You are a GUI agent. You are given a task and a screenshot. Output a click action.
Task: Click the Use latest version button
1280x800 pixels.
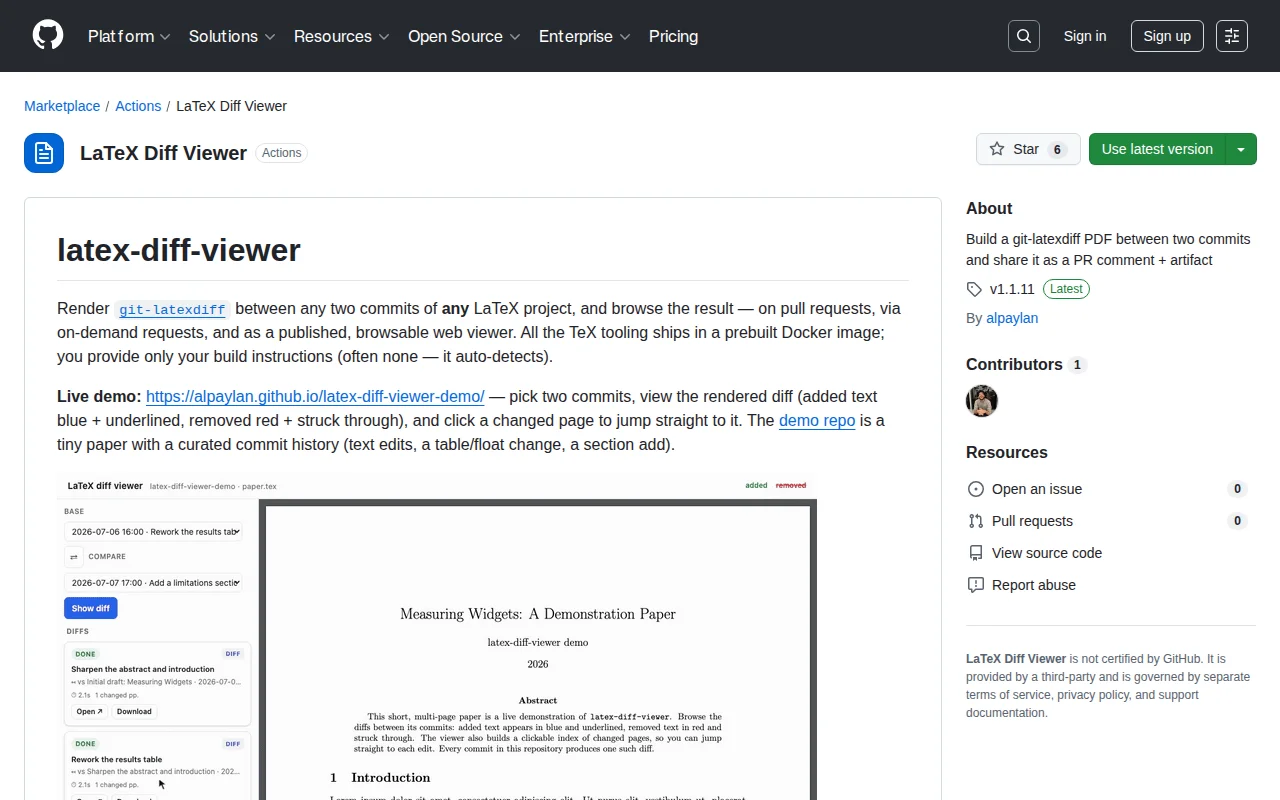point(1157,149)
